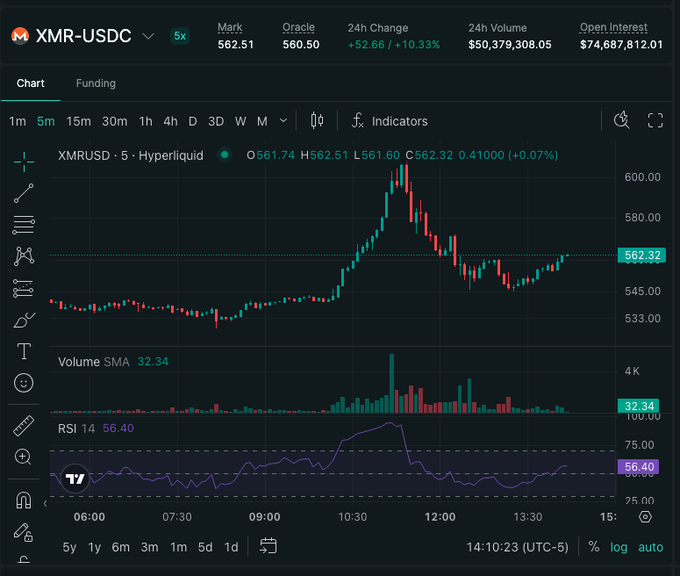
Task: Select the crosshair cursor tool
Action: point(24,162)
